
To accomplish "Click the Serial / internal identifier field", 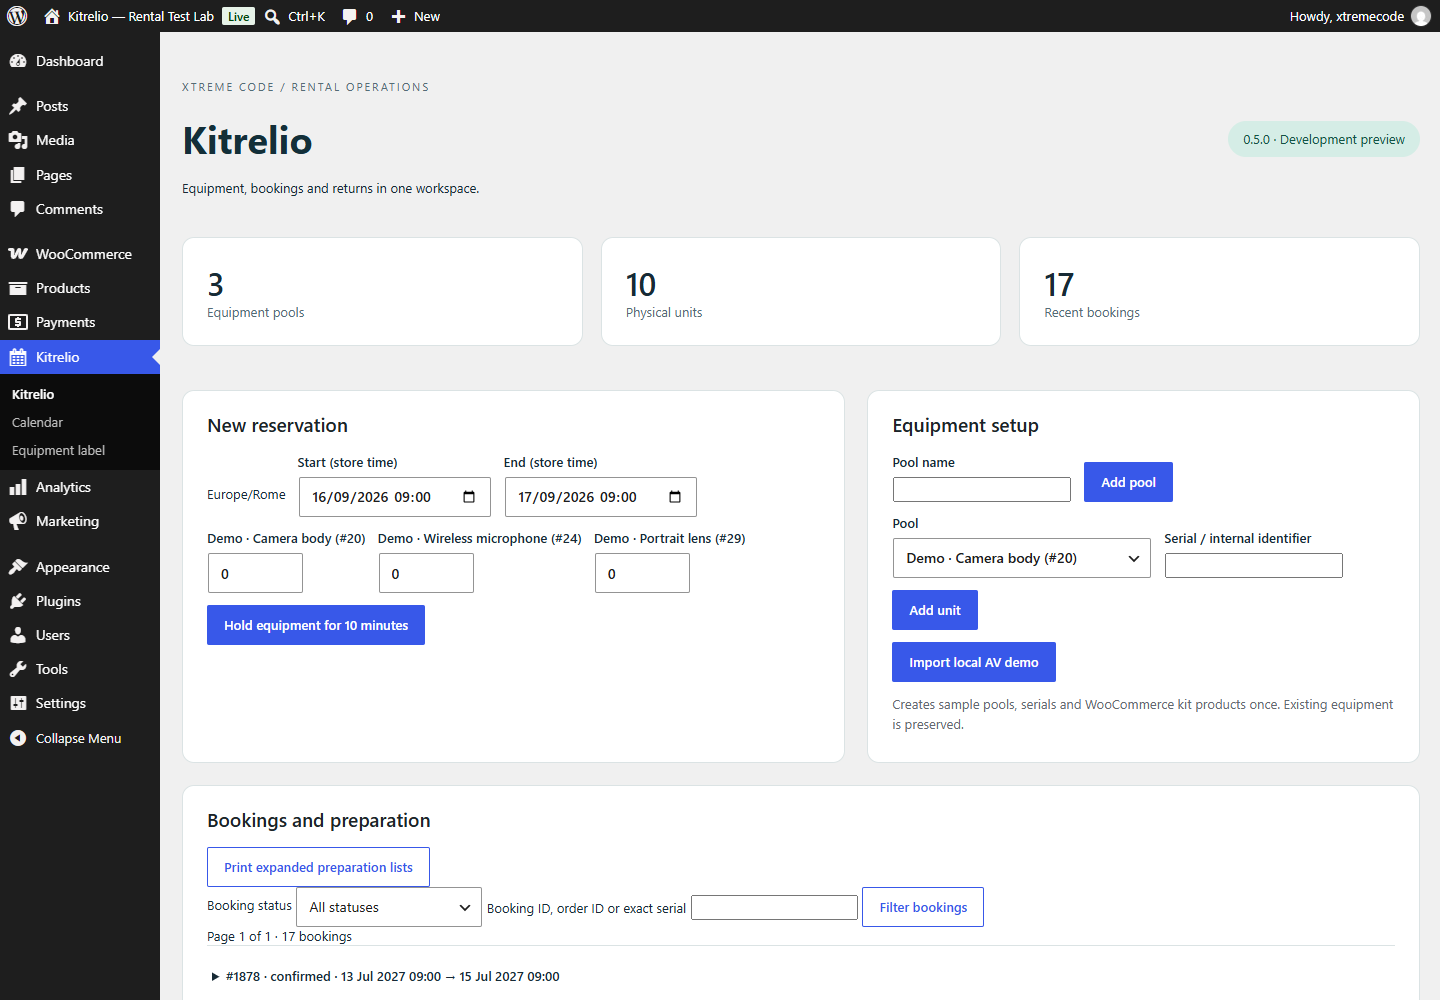I will (x=1254, y=565).
